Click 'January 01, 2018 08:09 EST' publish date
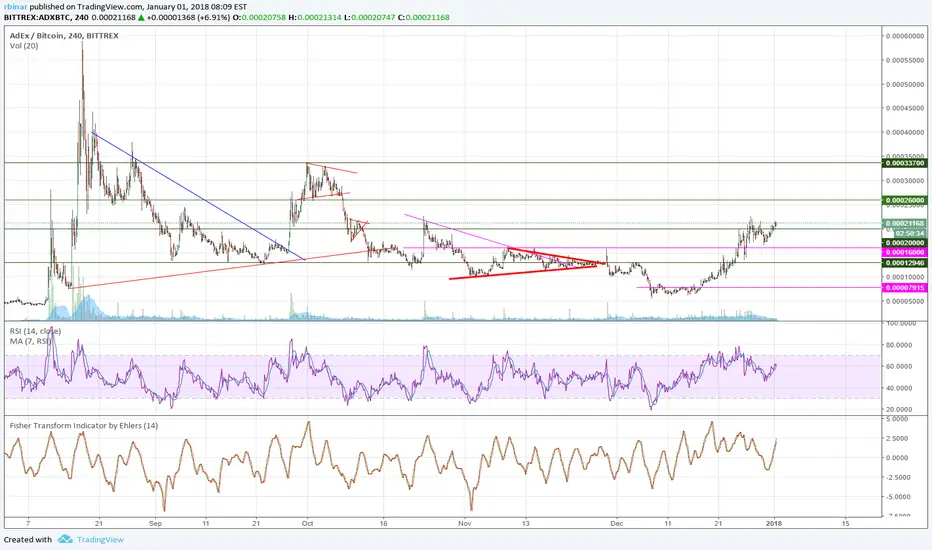Screen dimensions: 932x550 pyautogui.click(x=196, y=7)
